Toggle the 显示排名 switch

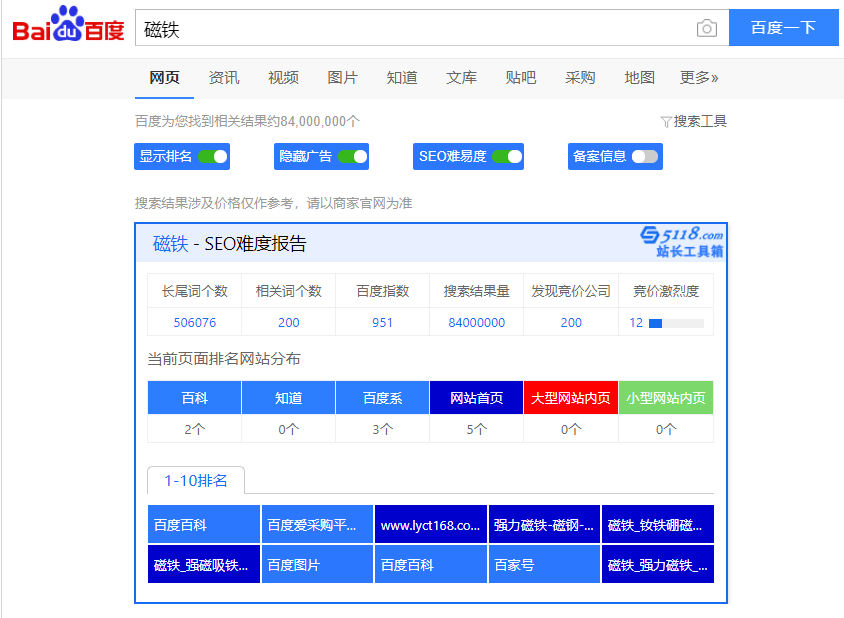click(213, 157)
